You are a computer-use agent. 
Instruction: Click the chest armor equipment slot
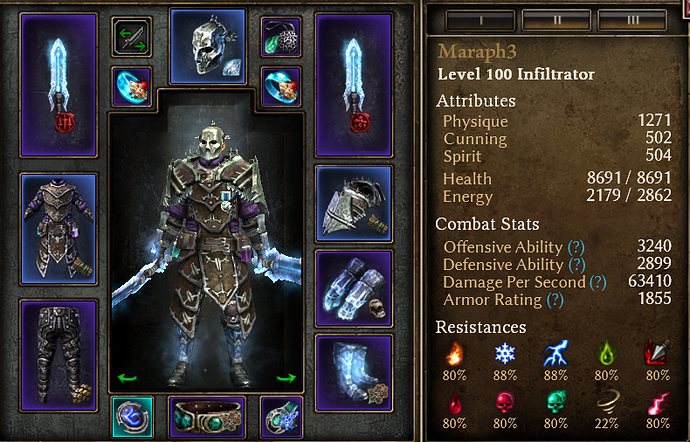pyautogui.click(x=59, y=229)
